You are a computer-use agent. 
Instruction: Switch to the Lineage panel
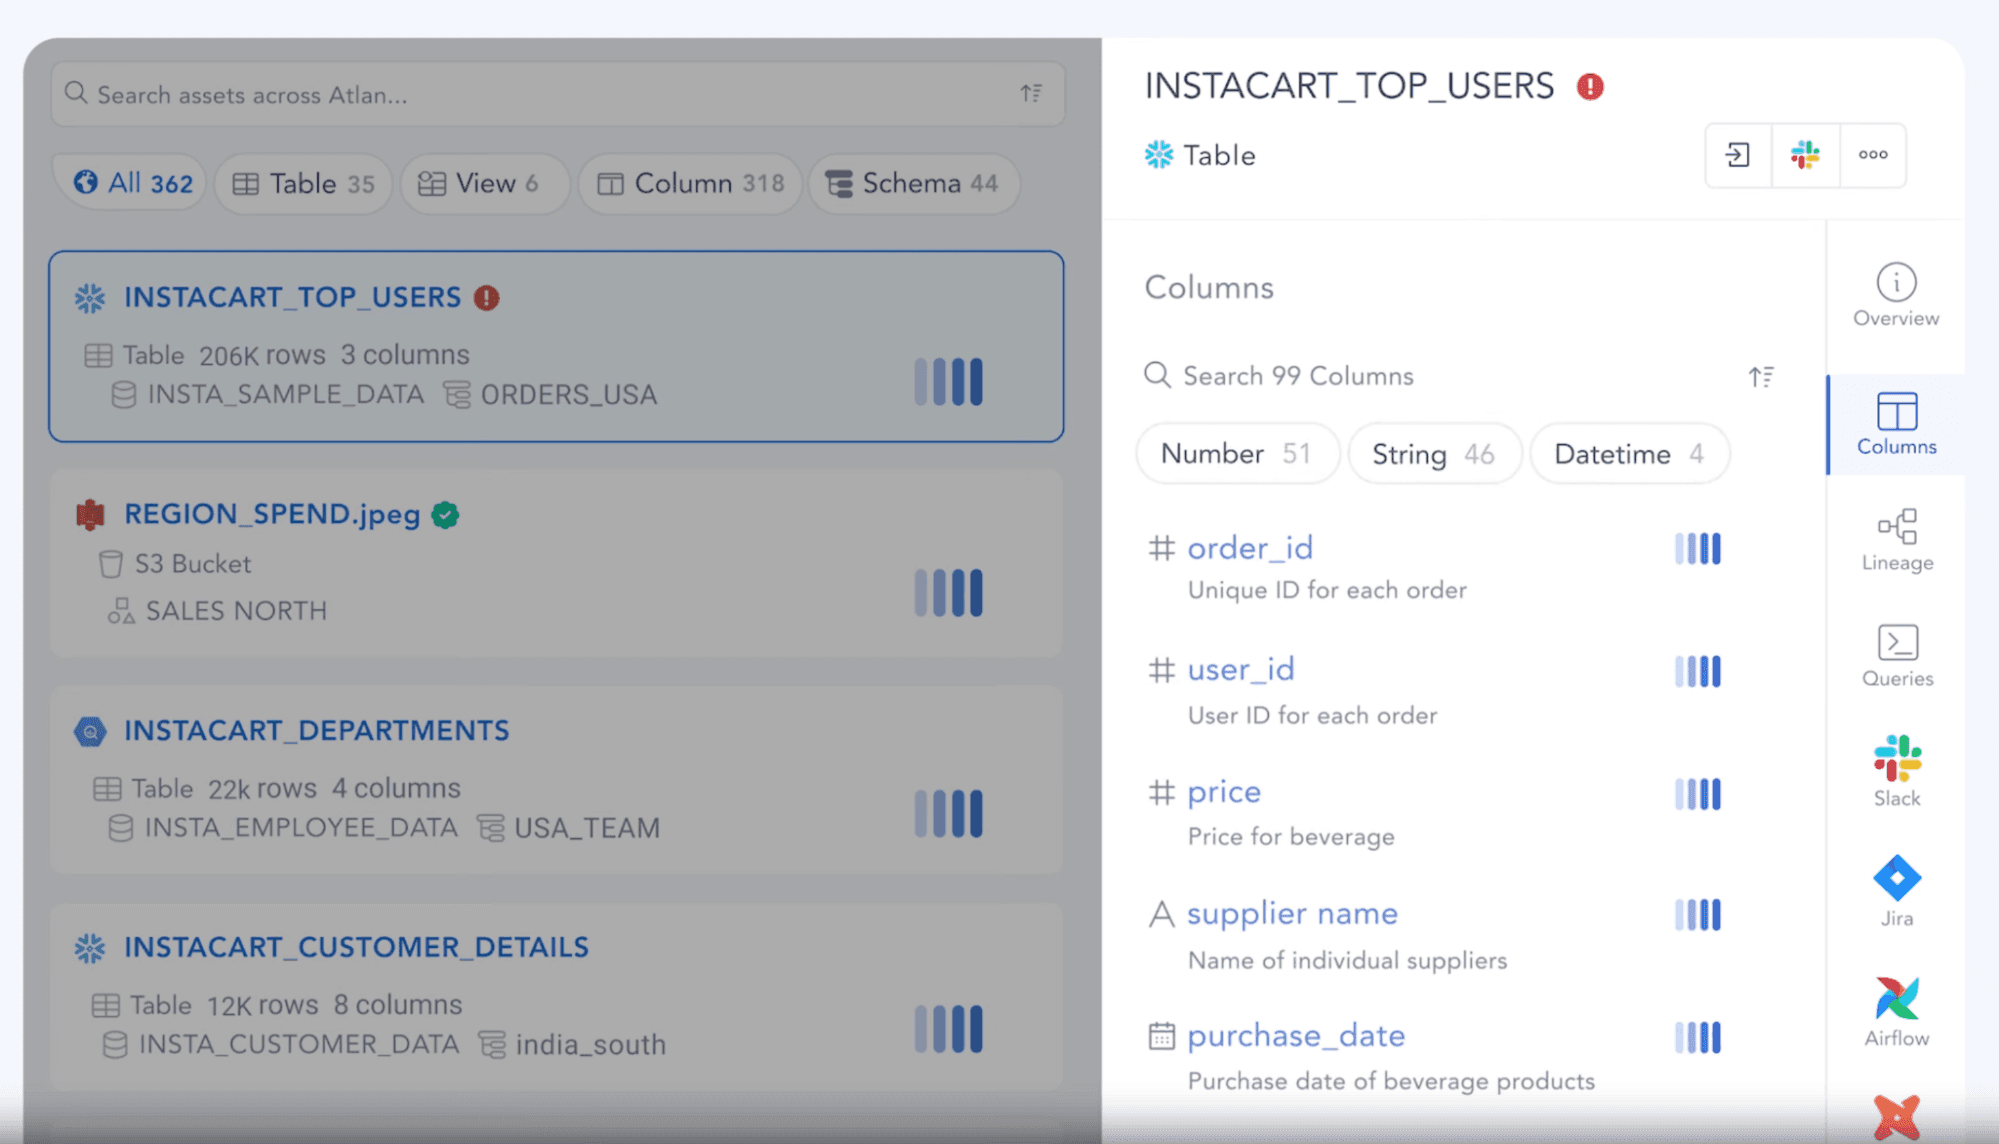[x=1895, y=538]
